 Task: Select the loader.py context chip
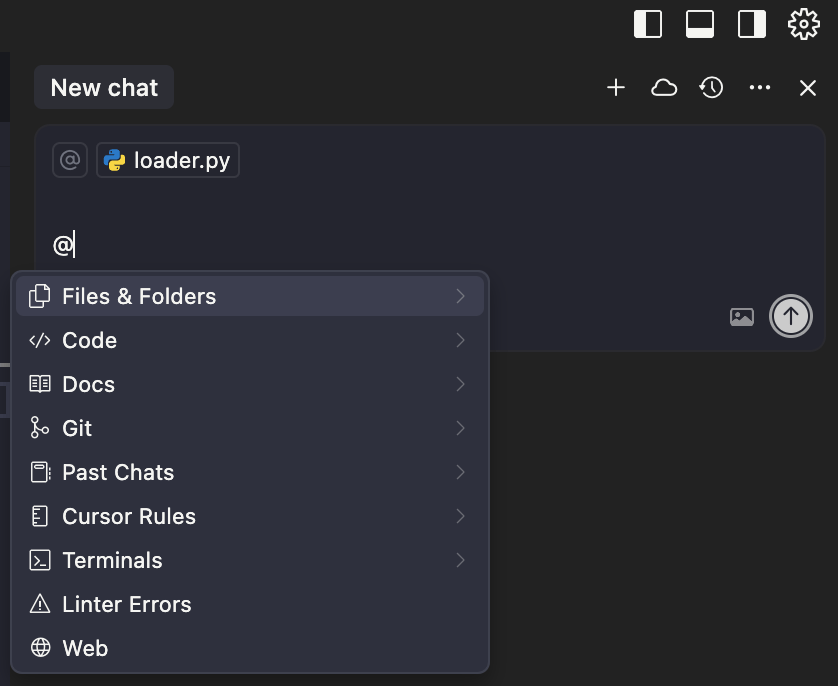click(168, 160)
